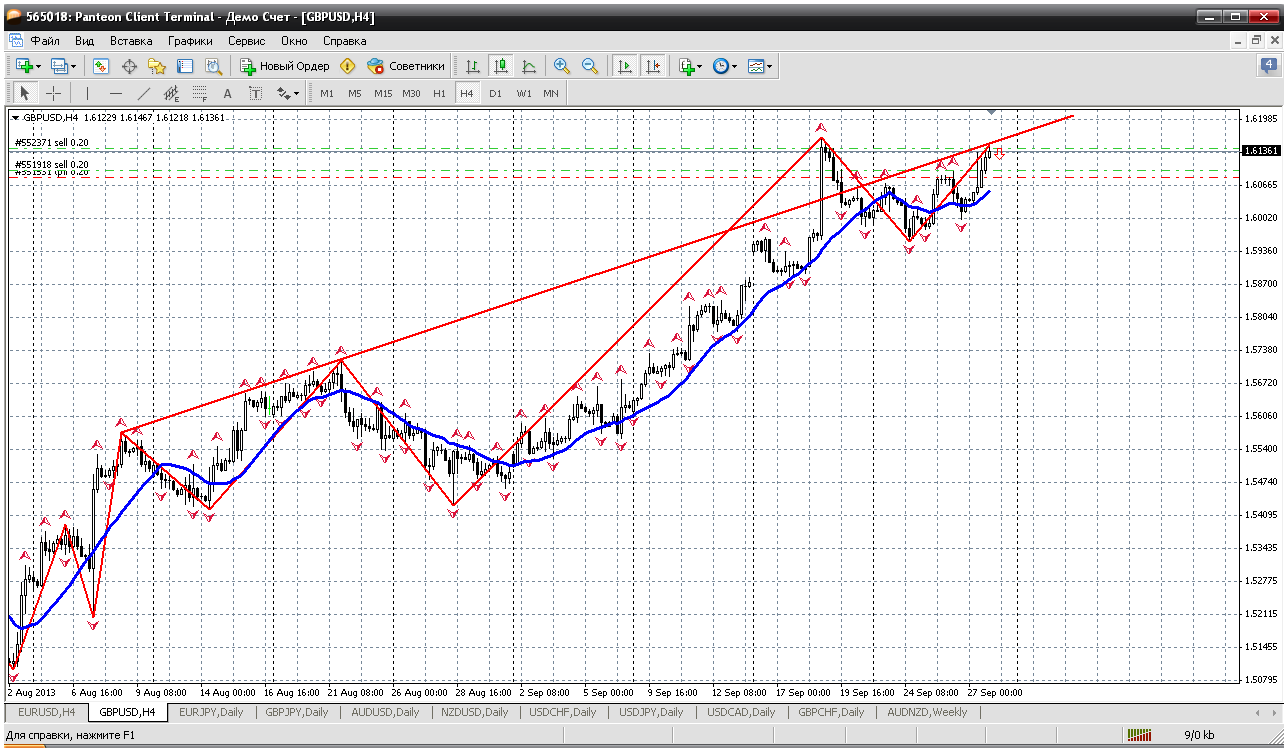Select the Crosshair tool

click(54, 93)
